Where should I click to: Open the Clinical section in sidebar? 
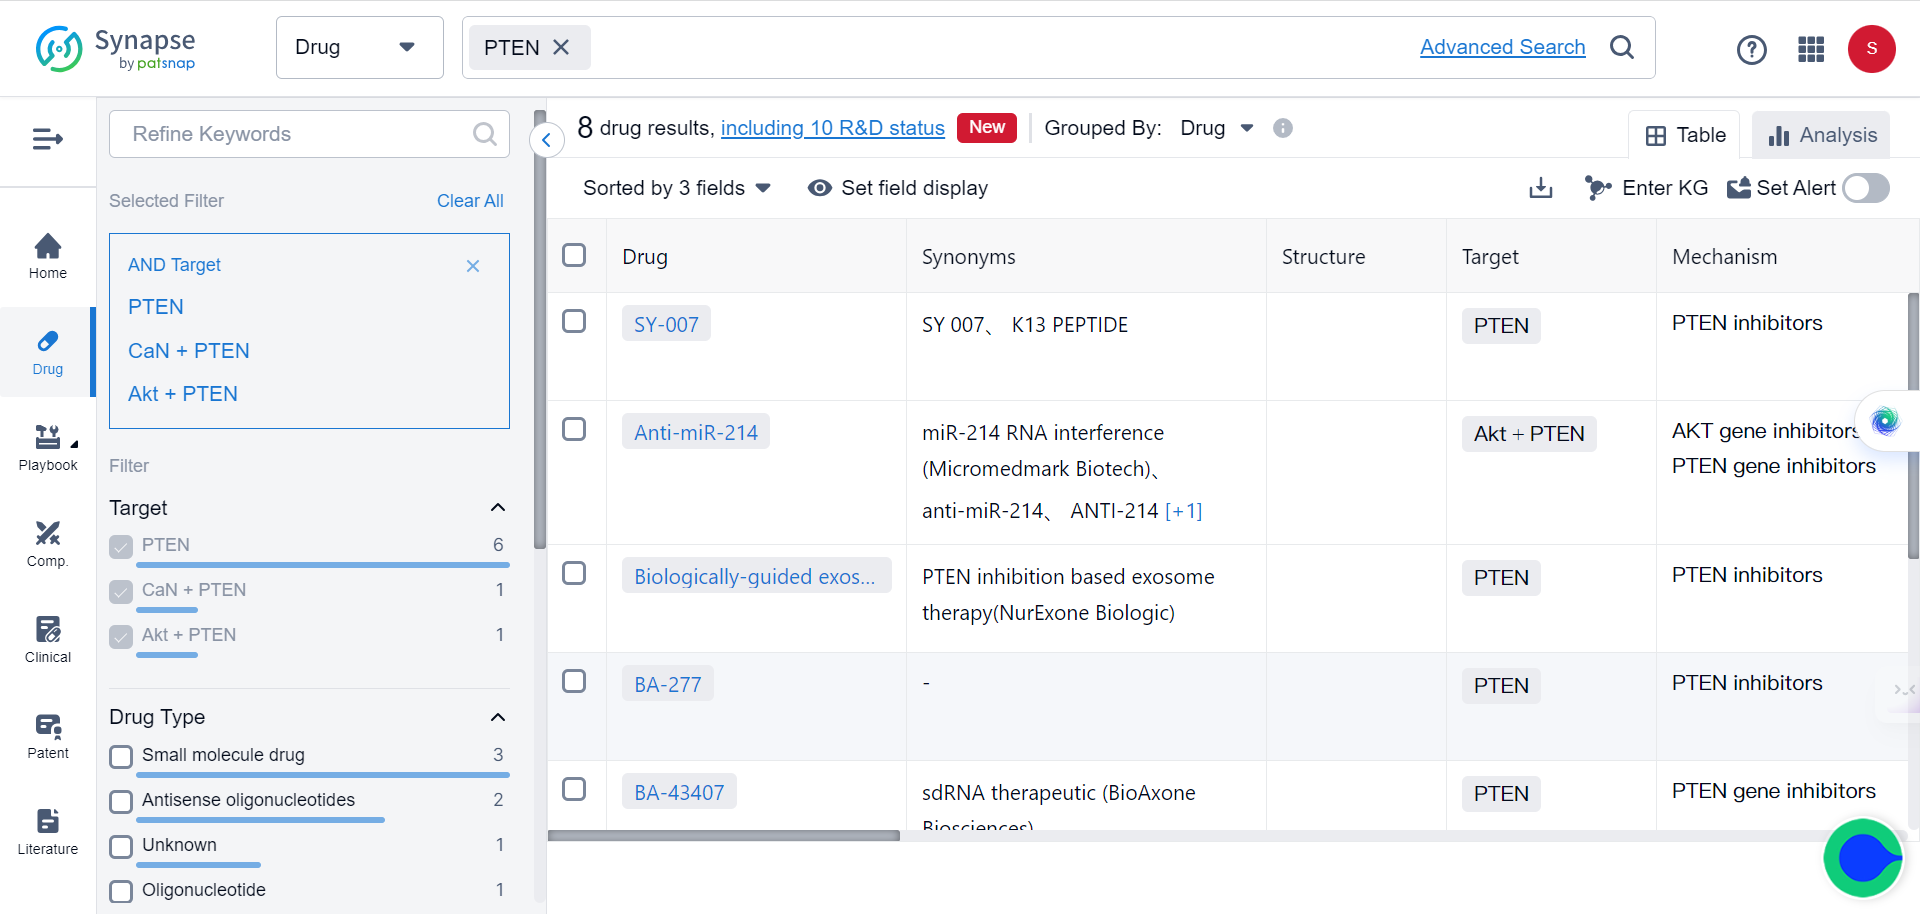[48, 640]
